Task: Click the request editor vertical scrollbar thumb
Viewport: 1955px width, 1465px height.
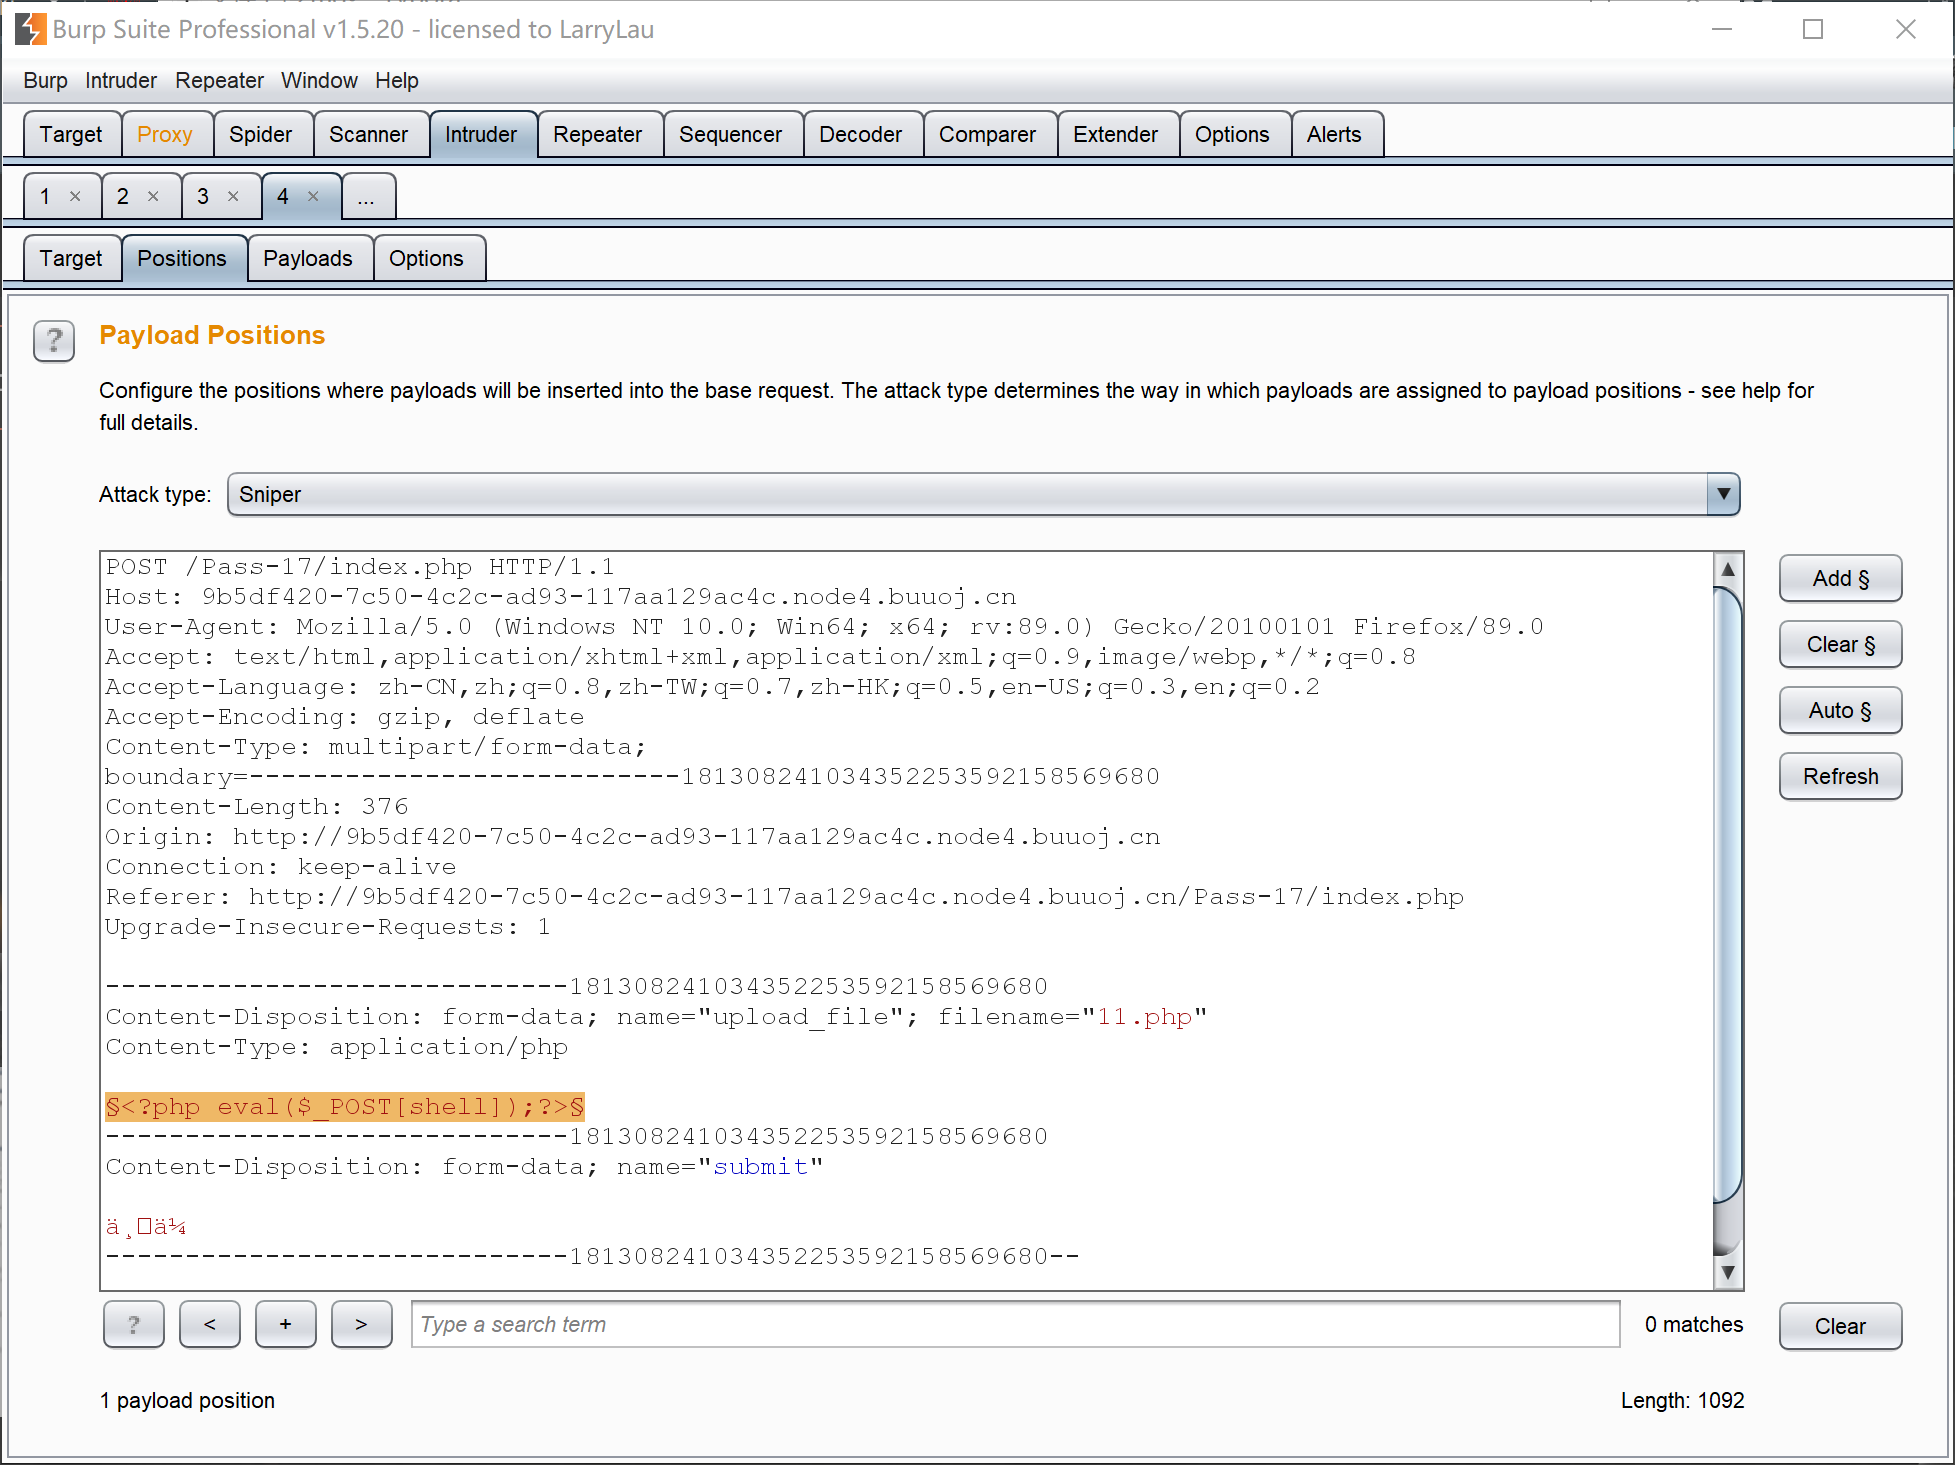Action: [x=1728, y=895]
